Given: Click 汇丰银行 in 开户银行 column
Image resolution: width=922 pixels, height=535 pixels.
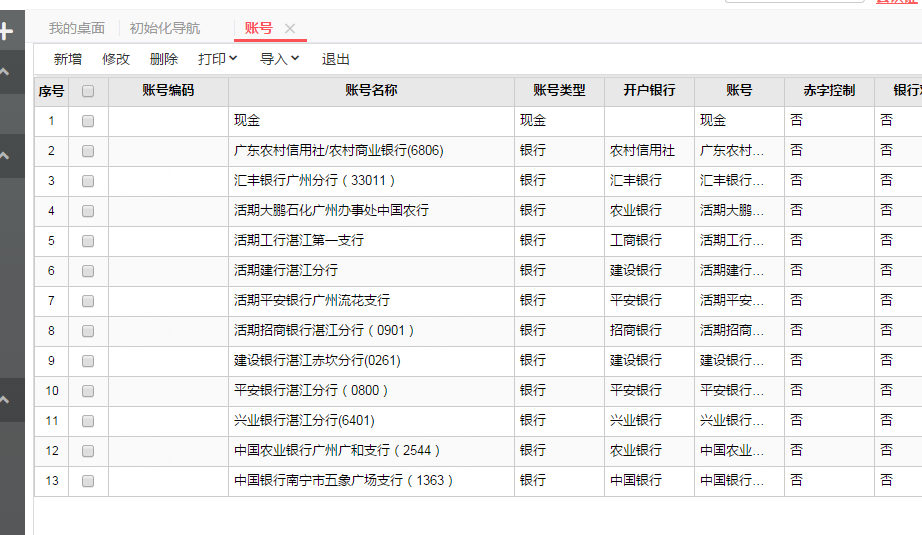Looking at the screenshot, I should click(x=636, y=180).
